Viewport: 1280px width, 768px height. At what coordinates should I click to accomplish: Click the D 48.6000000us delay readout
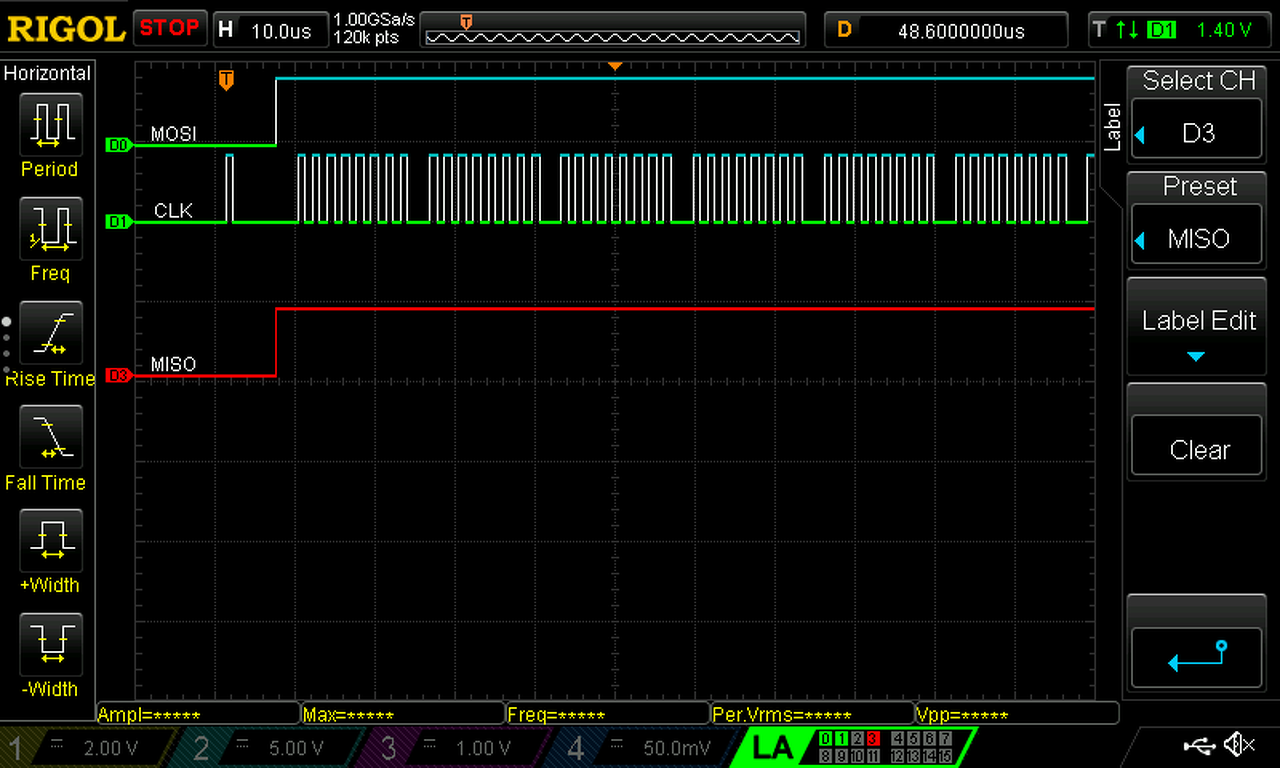944,30
